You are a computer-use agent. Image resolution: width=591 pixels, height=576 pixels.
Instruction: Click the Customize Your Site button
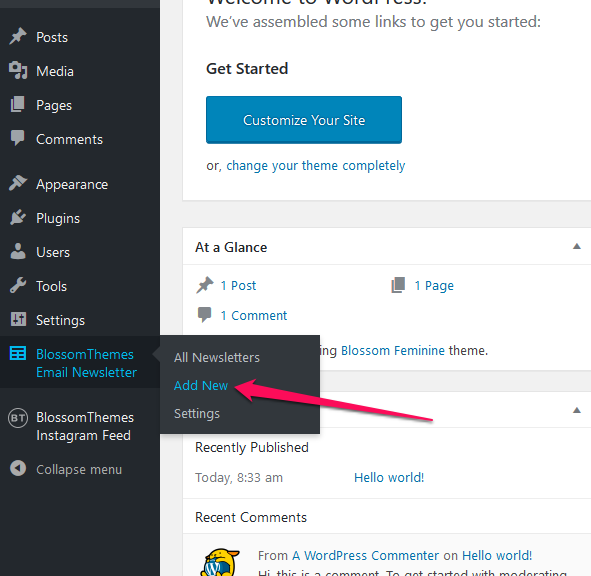coord(304,120)
